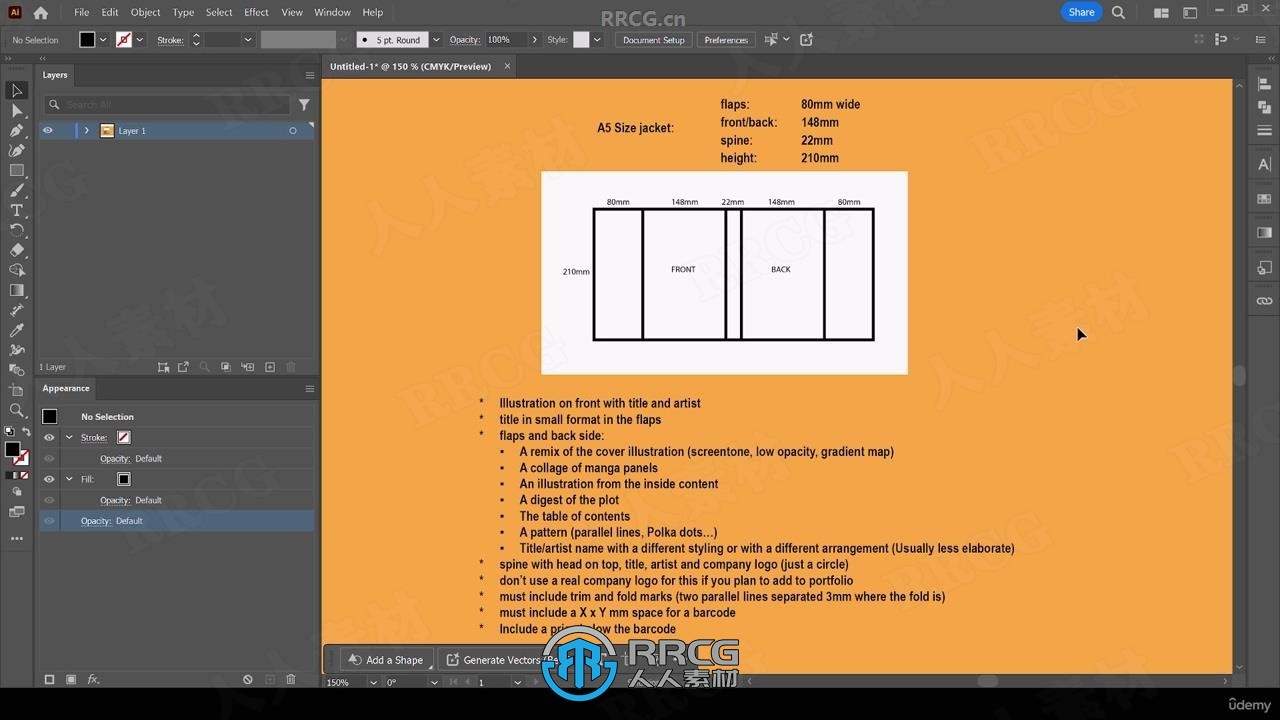Add new effect fx in Appearance

93,679
